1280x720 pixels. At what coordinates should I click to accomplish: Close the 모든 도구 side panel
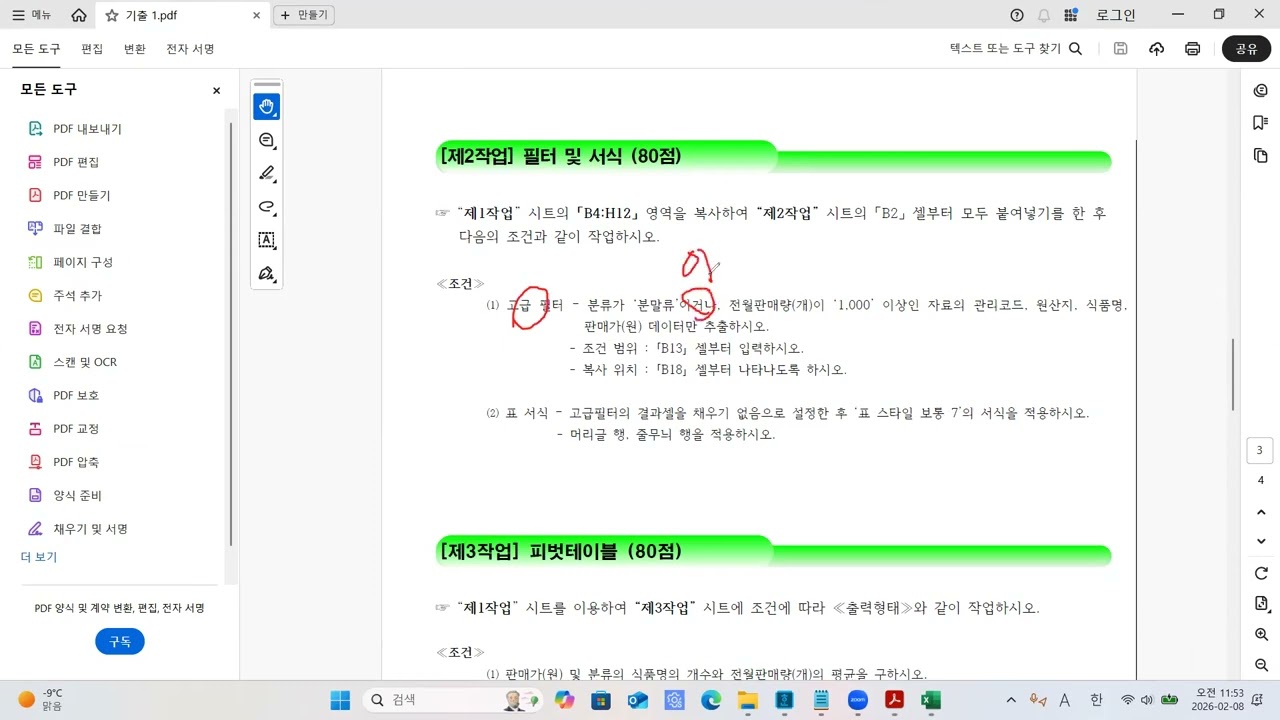coord(216,91)
